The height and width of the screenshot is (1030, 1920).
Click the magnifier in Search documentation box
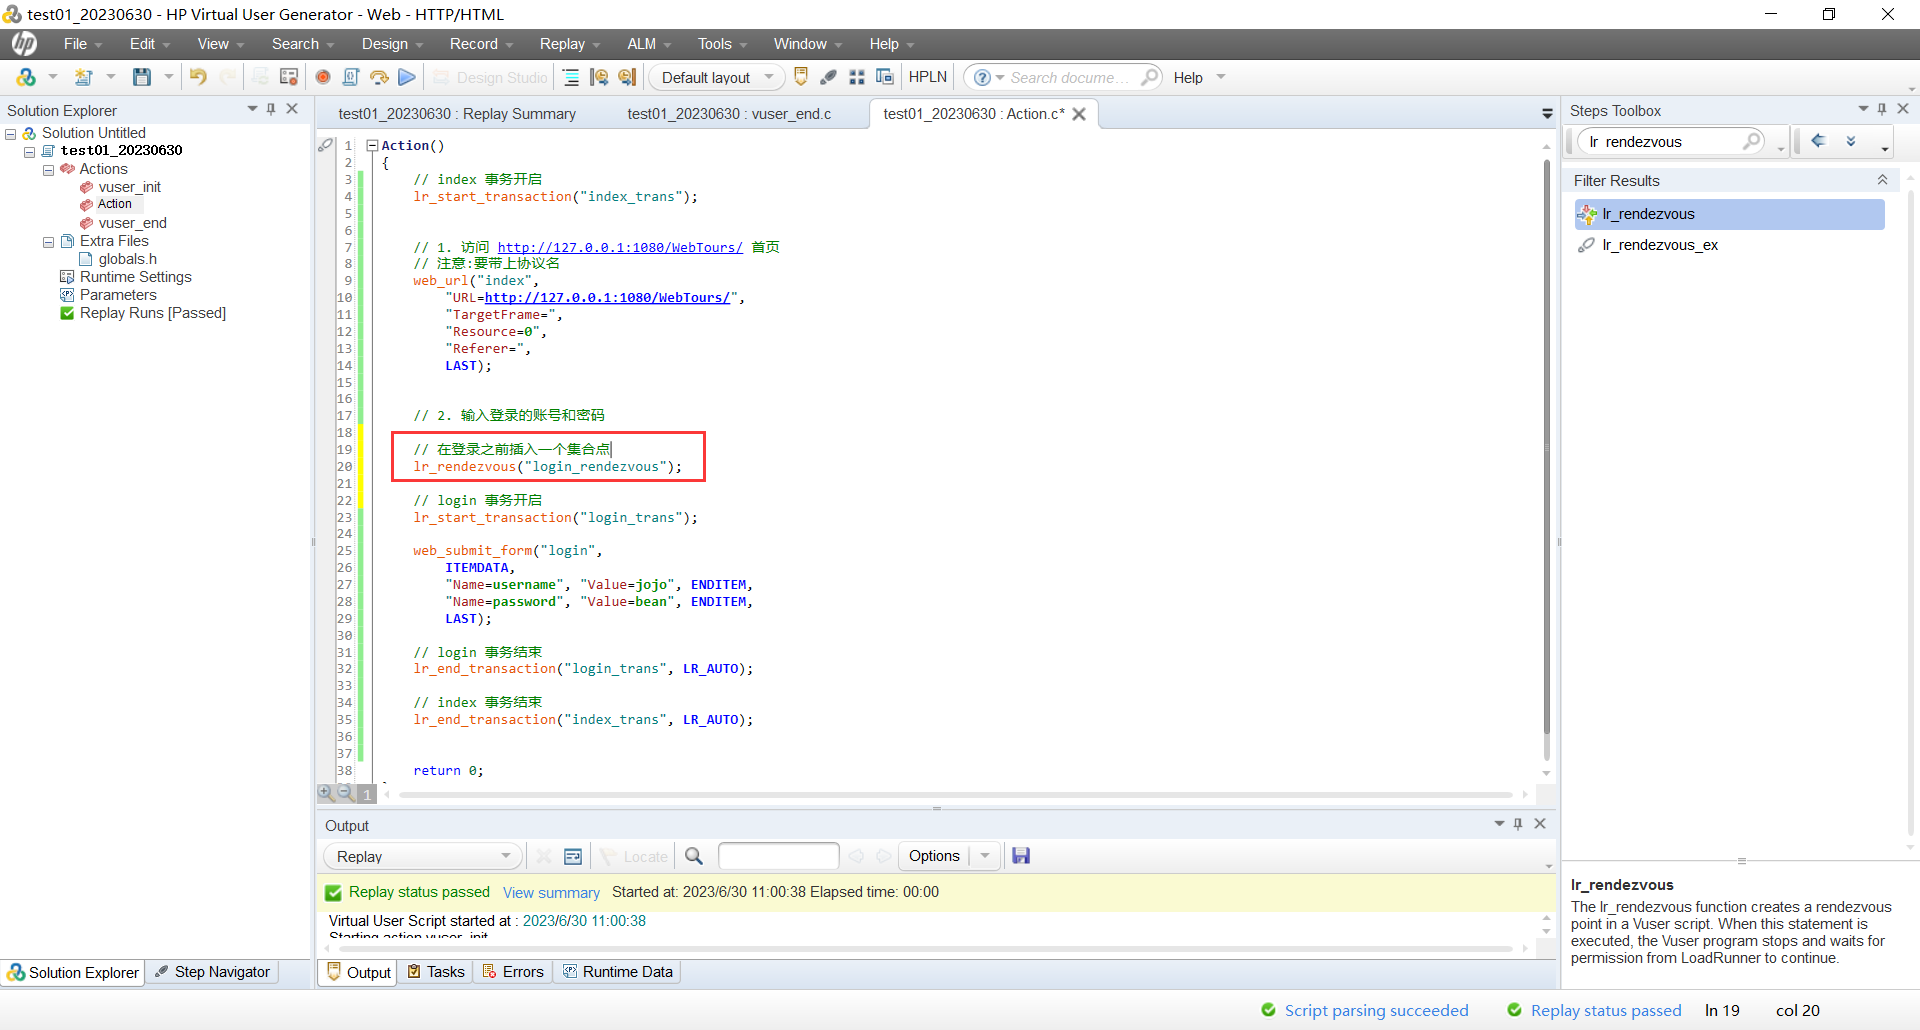pyautogui.click(x=1150, y=77)
